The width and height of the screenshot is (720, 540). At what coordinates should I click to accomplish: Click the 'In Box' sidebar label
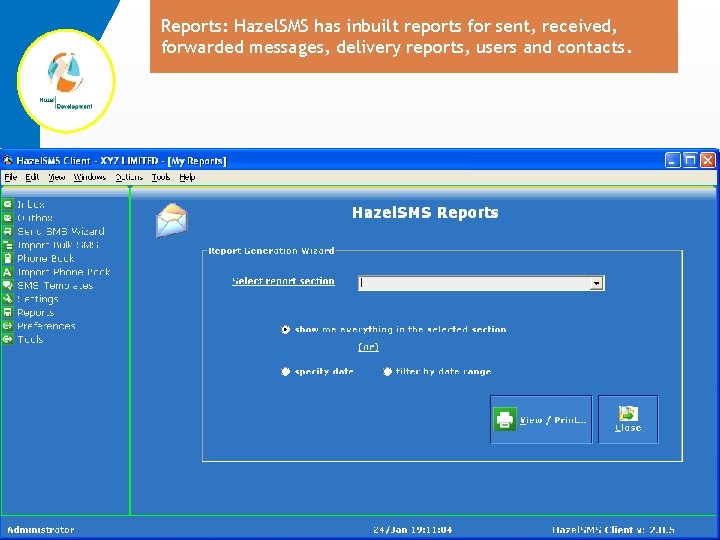point(31,204)
